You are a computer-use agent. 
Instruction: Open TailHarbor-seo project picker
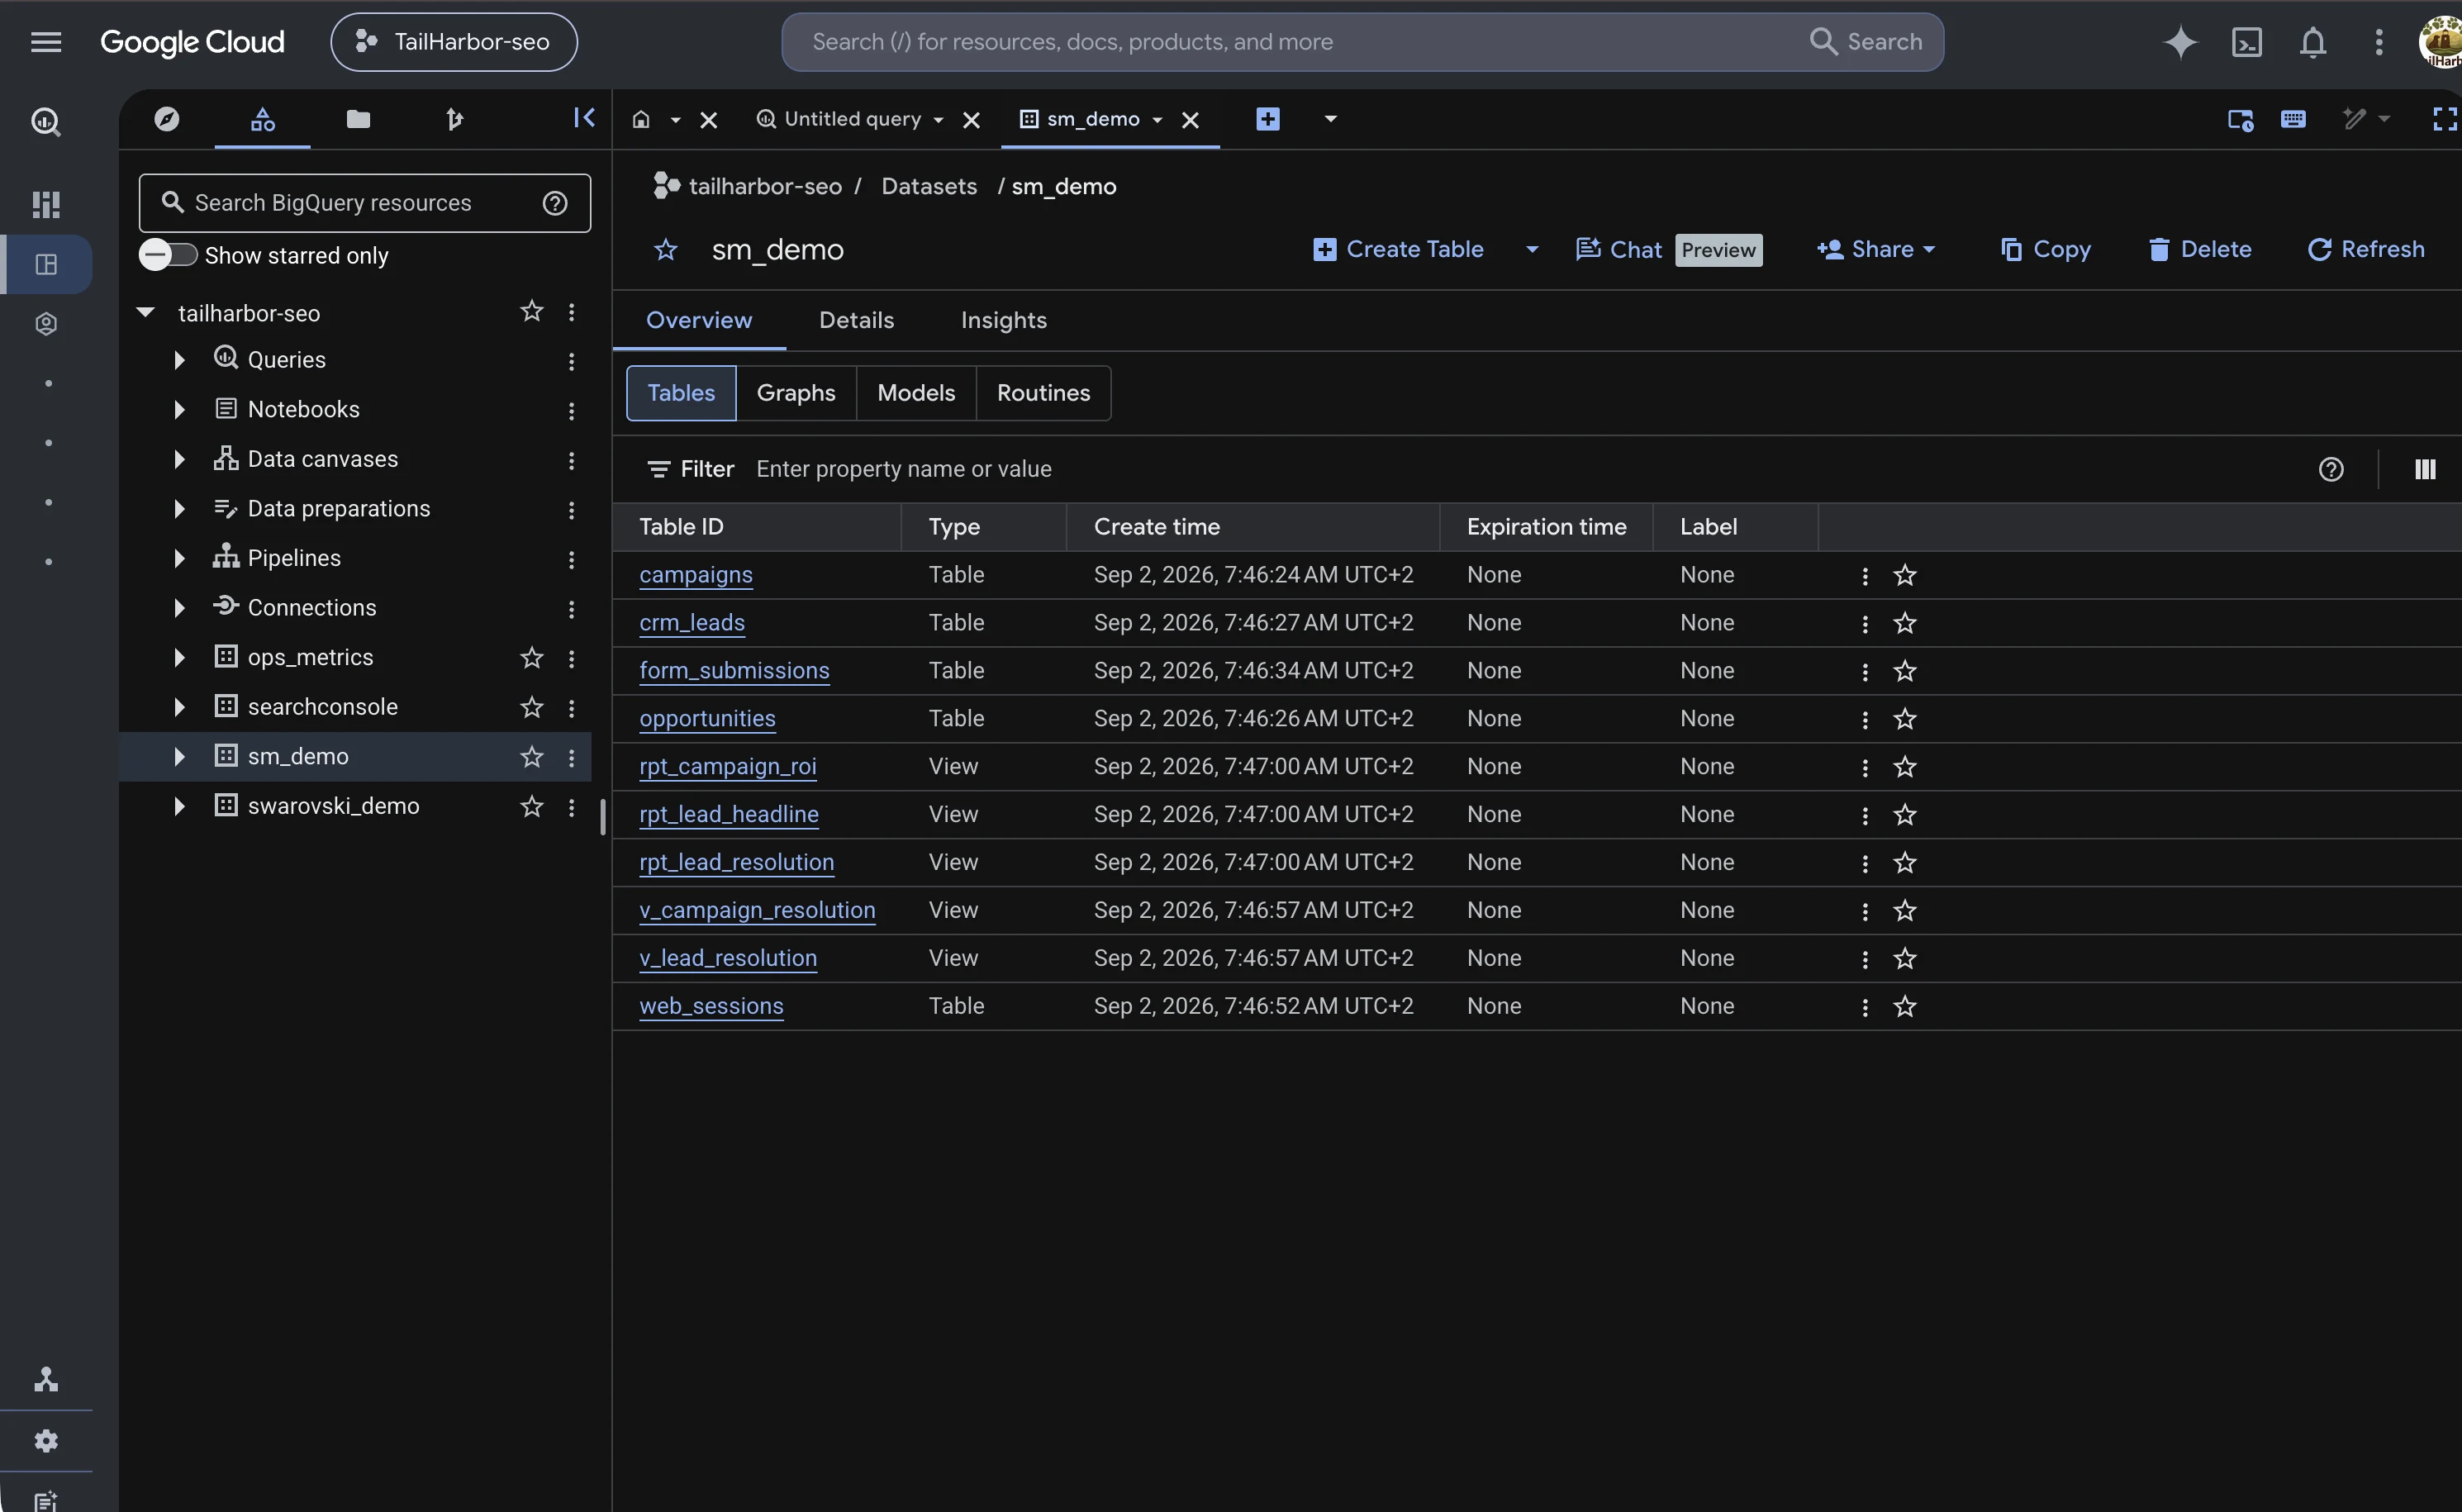point(454,42)
